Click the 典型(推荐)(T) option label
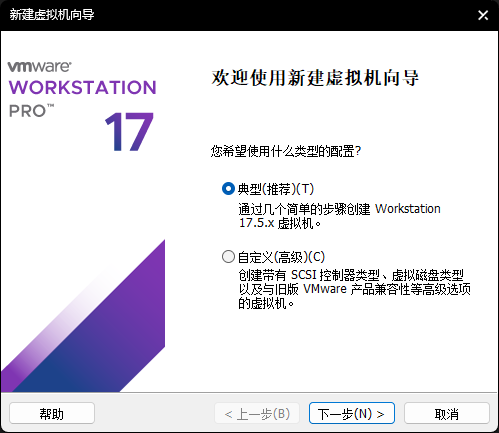Screen dimensions: 499x433 276,189
